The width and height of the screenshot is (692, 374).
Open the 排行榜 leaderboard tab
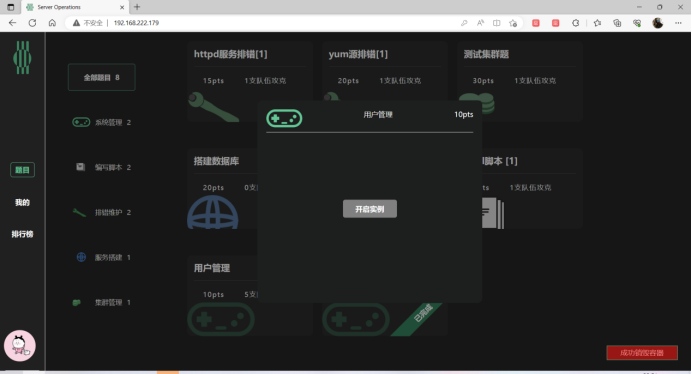coord(23,234)
